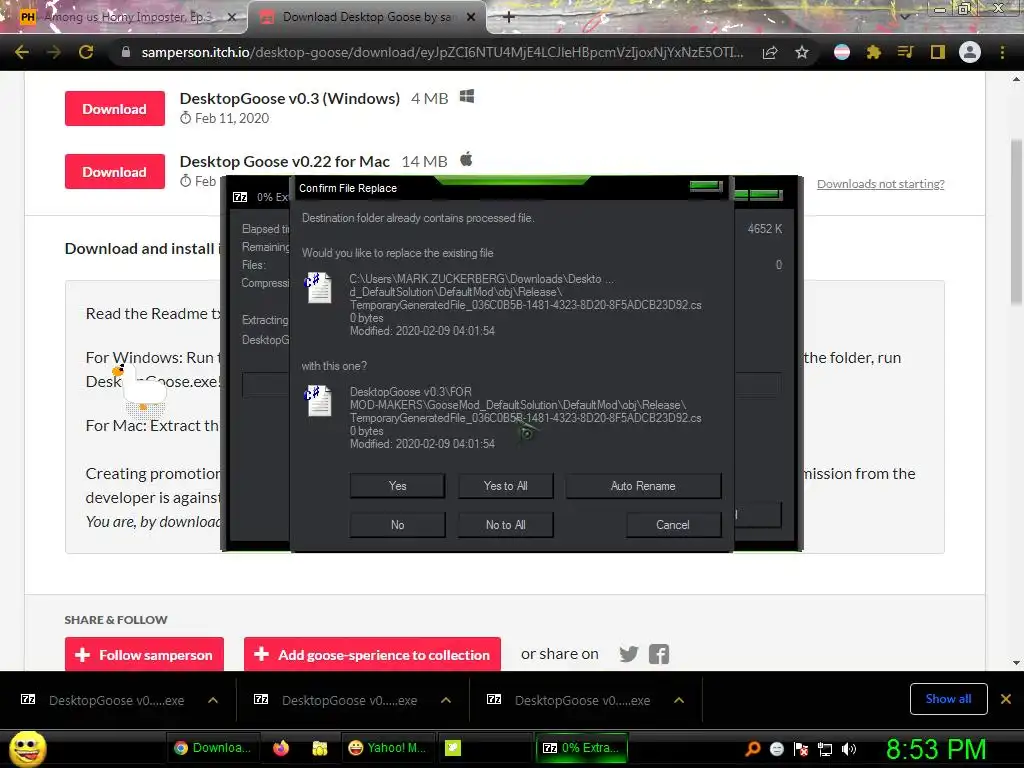Open Yahoo! Messenger taskbar item
This screenshot has height=768, width=1024.
tap(387, 748)
